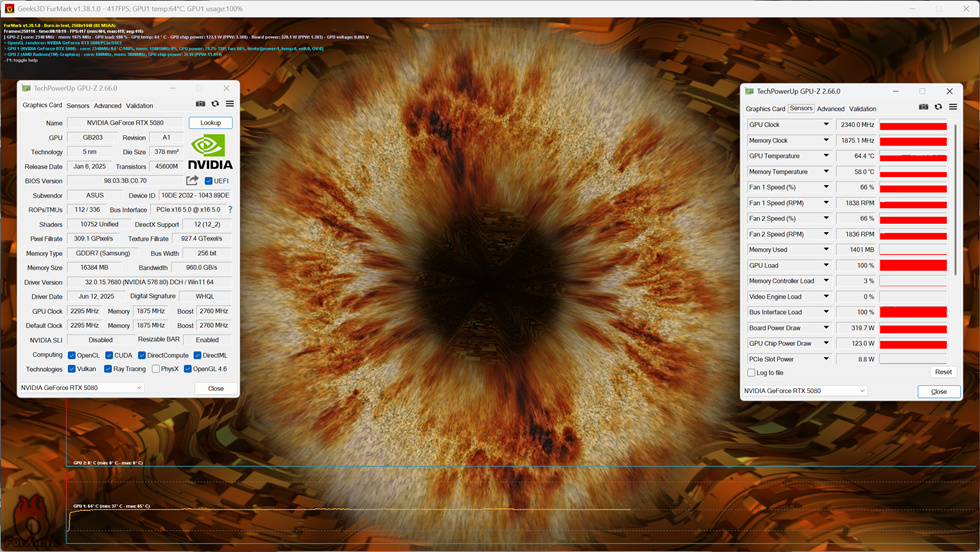Click screenshot camera icon in left GPU-Z window
Image resolution: width=980 pixels, height=552 pixels.
pos(201,104)
